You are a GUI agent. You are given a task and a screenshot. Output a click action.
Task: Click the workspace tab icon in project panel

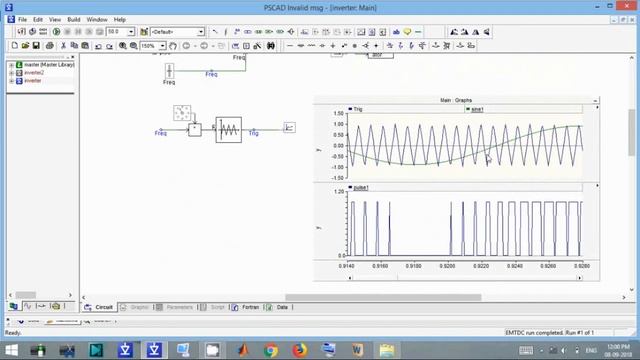pyautogui.click(x=13, y=306)
